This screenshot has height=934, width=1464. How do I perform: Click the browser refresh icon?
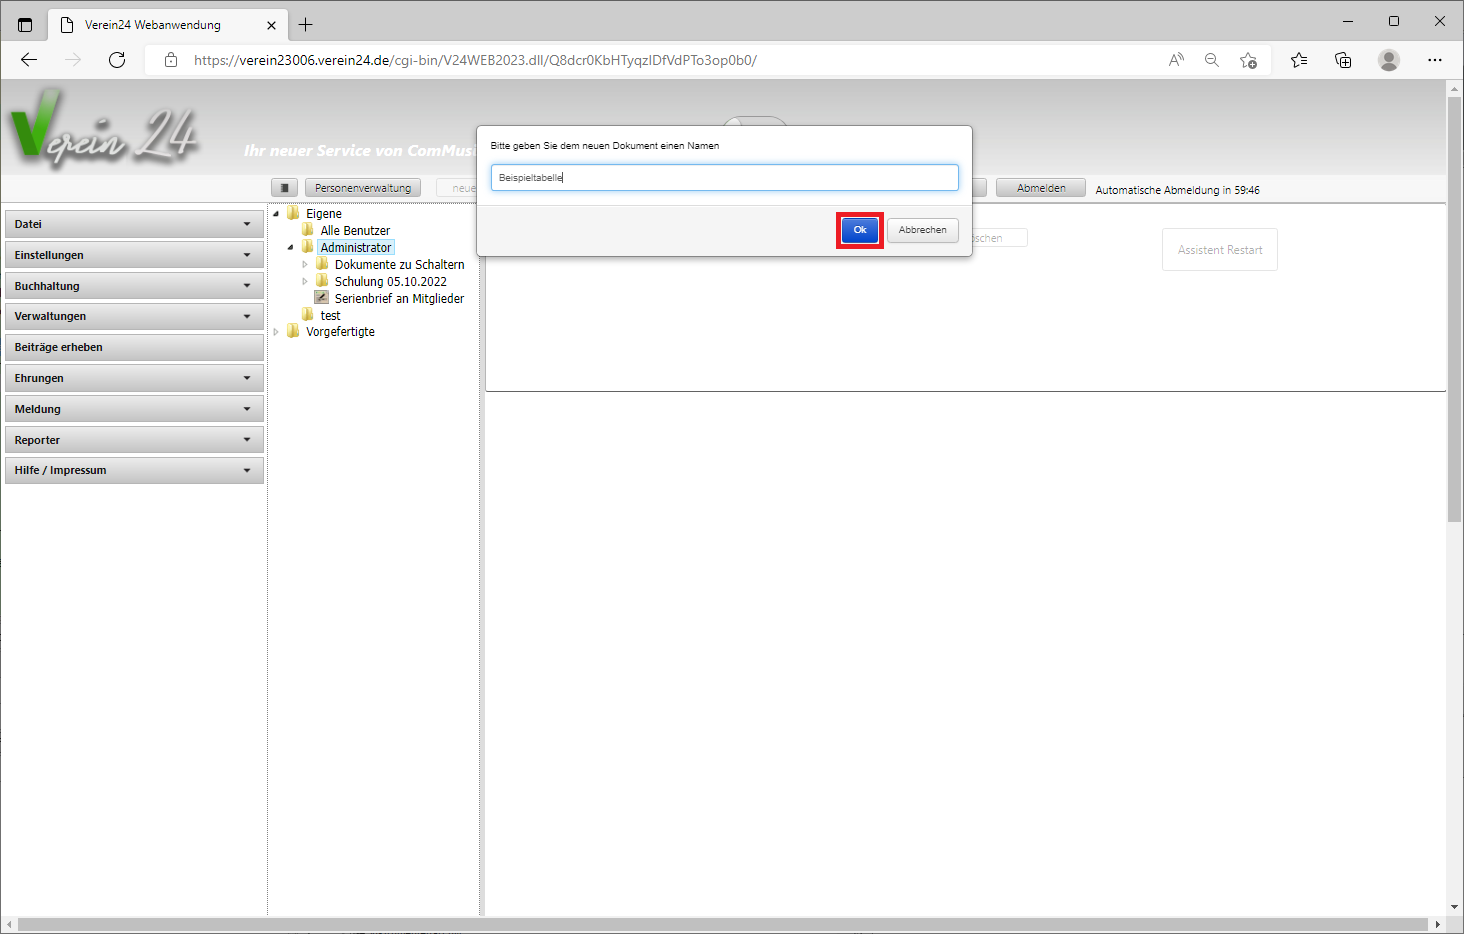coord(117,60)
